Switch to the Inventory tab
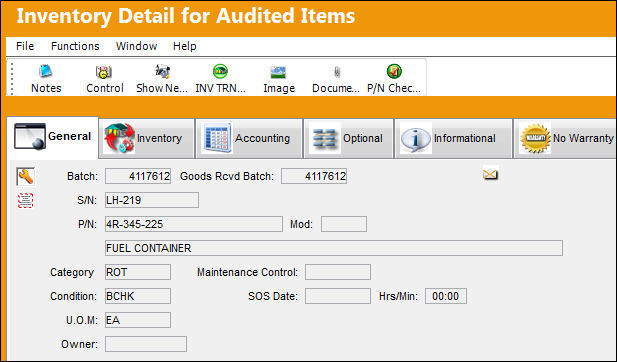 point(147,138)
